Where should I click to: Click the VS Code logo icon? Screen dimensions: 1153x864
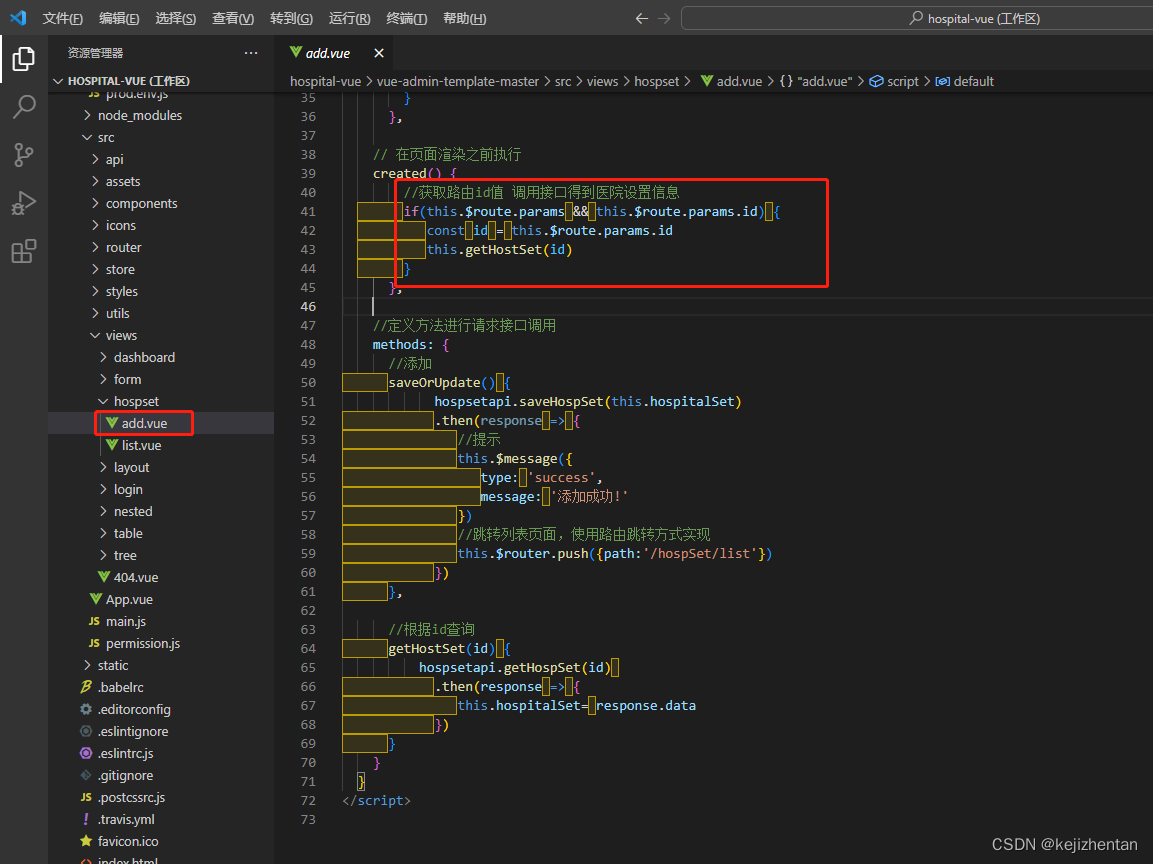pyautogui.click(x=18, y=18)
